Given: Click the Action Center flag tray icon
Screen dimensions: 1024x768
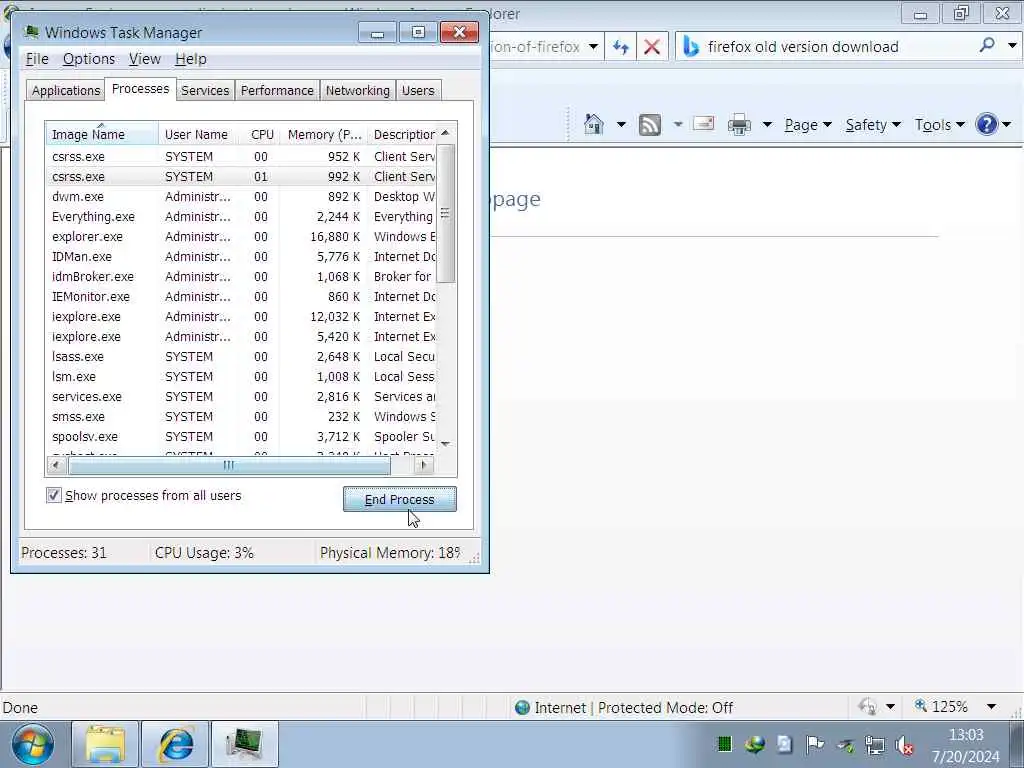Looking at the screenshot, I should coord(814,744).
